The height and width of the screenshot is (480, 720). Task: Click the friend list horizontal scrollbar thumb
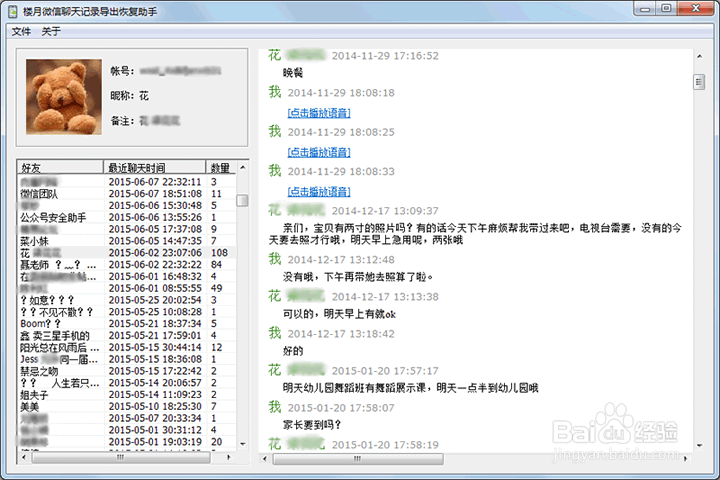121,457
